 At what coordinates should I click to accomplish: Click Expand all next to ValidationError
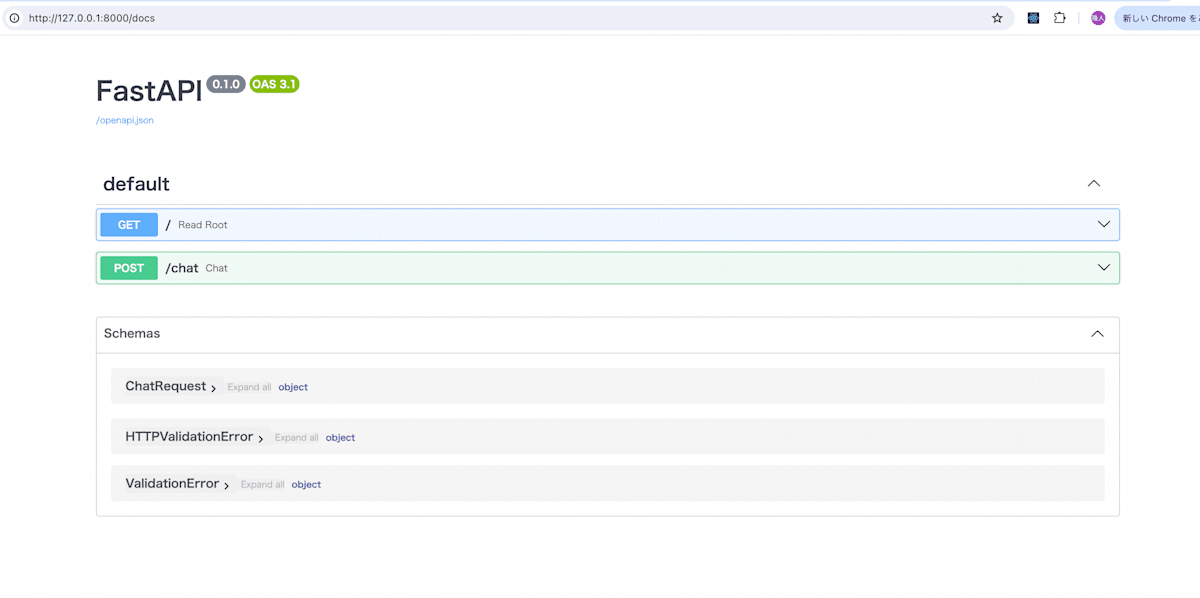[263, 485]
